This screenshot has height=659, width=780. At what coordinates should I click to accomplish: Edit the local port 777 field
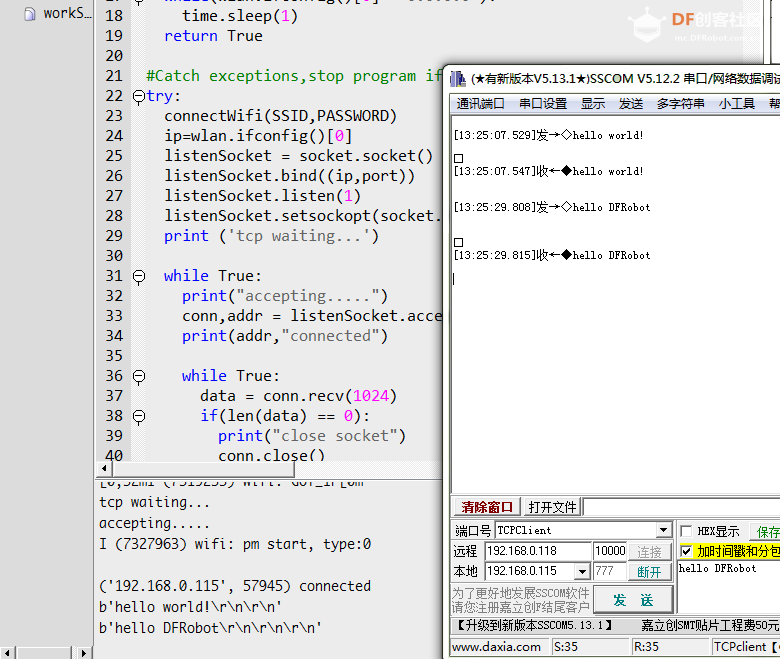610,571
